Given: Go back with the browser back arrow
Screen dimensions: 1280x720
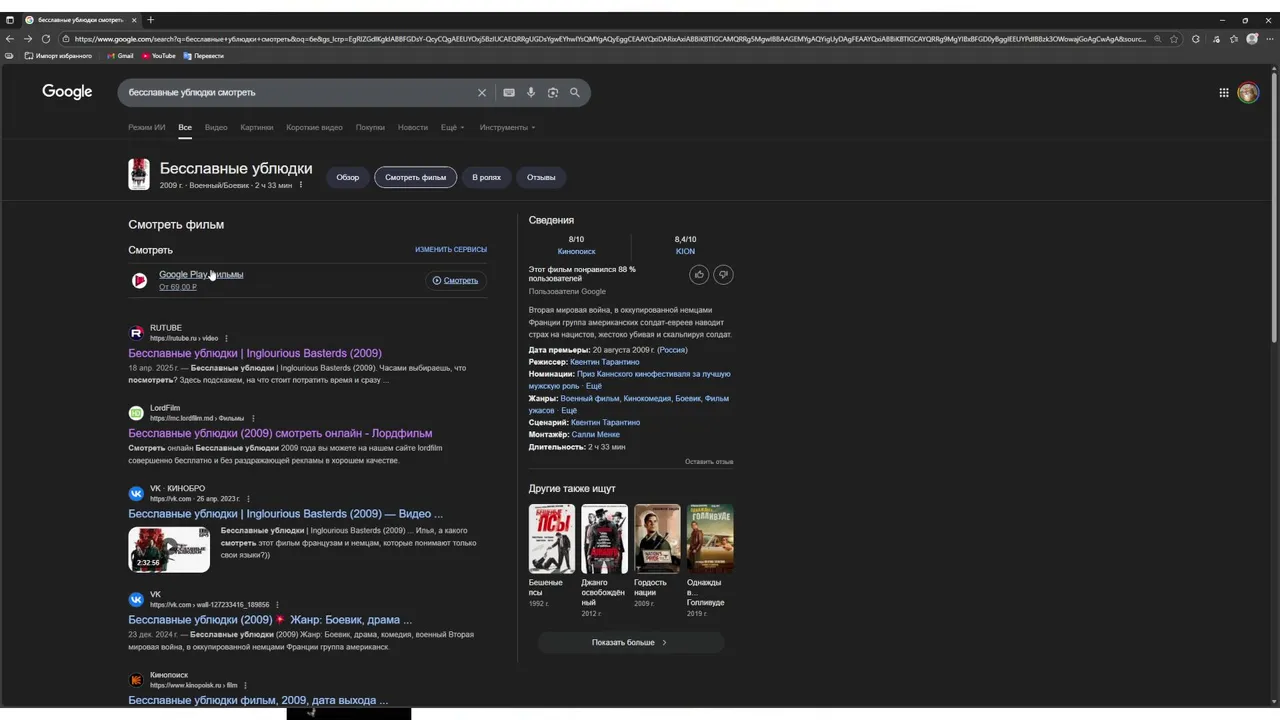Looking at the screenshot, I should click(10, 39).
